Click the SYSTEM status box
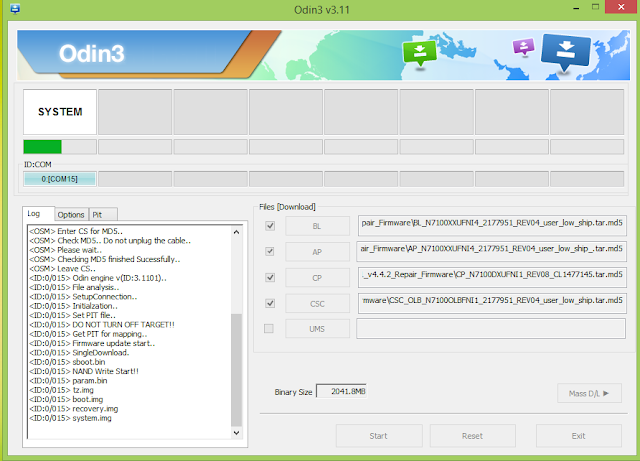This screenshot has width=640, height=461. (x=60, y=112)
